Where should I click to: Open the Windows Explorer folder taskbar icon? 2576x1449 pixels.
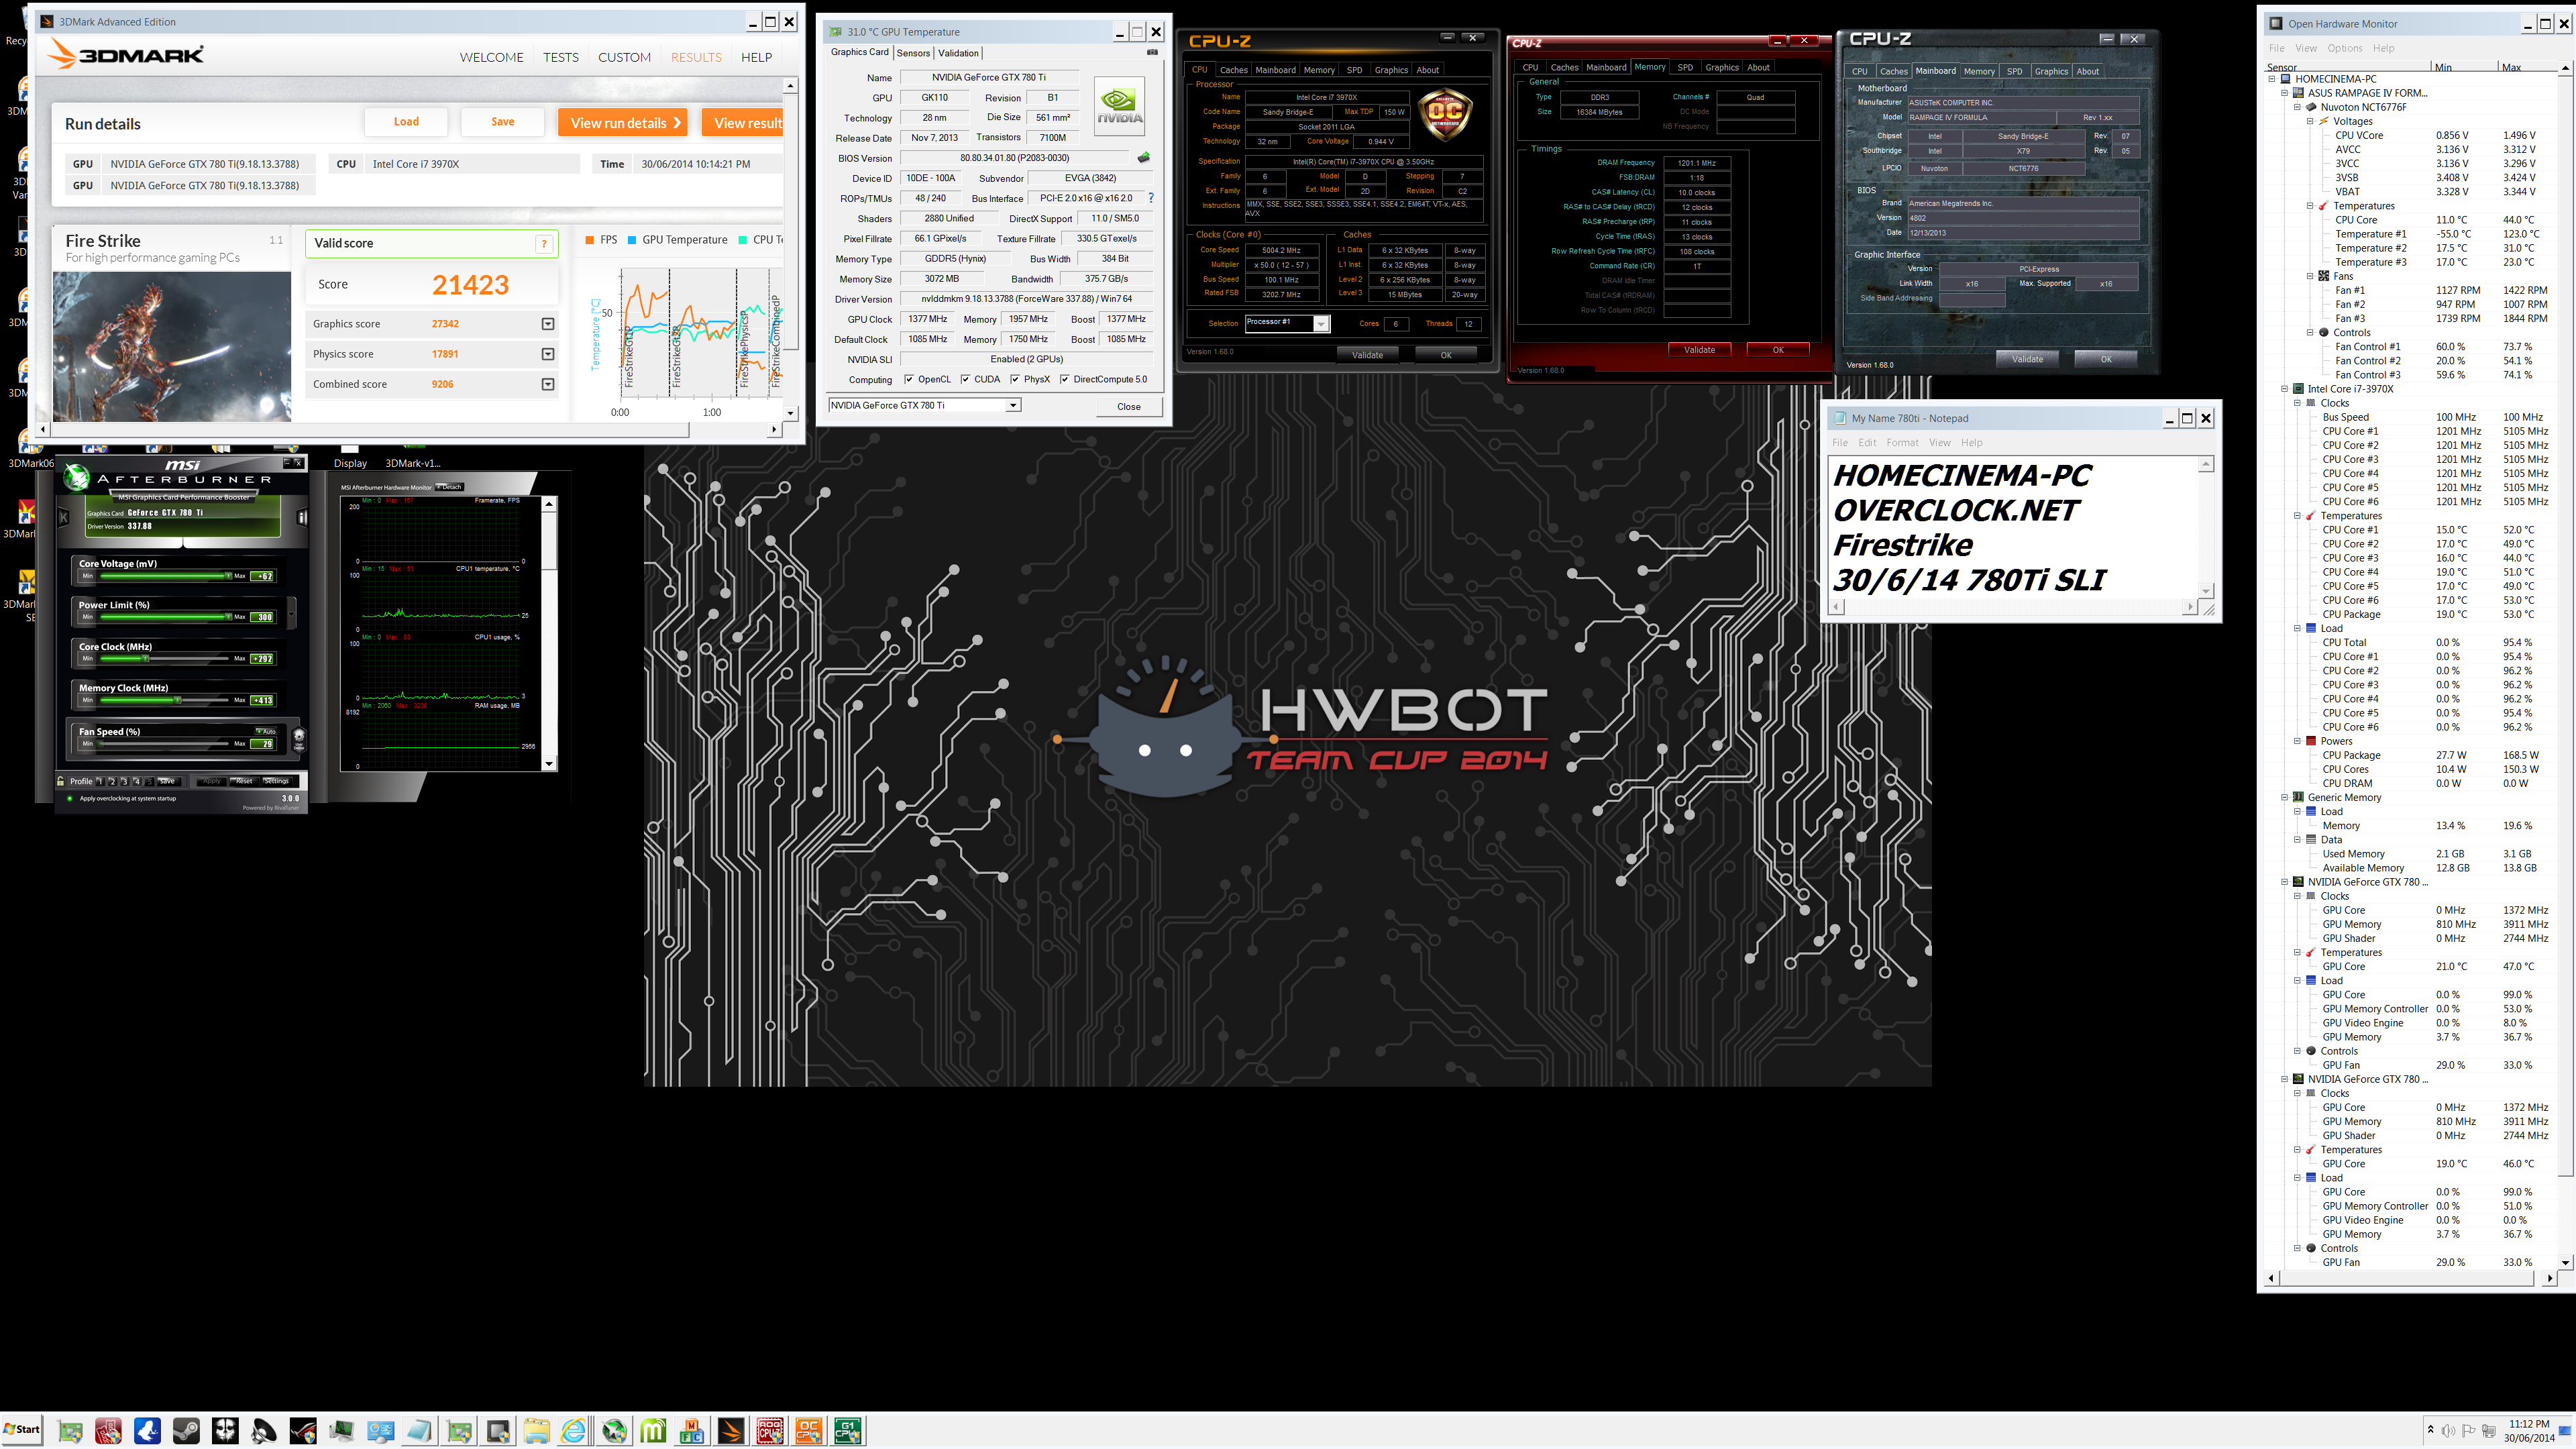point(536,1431)
